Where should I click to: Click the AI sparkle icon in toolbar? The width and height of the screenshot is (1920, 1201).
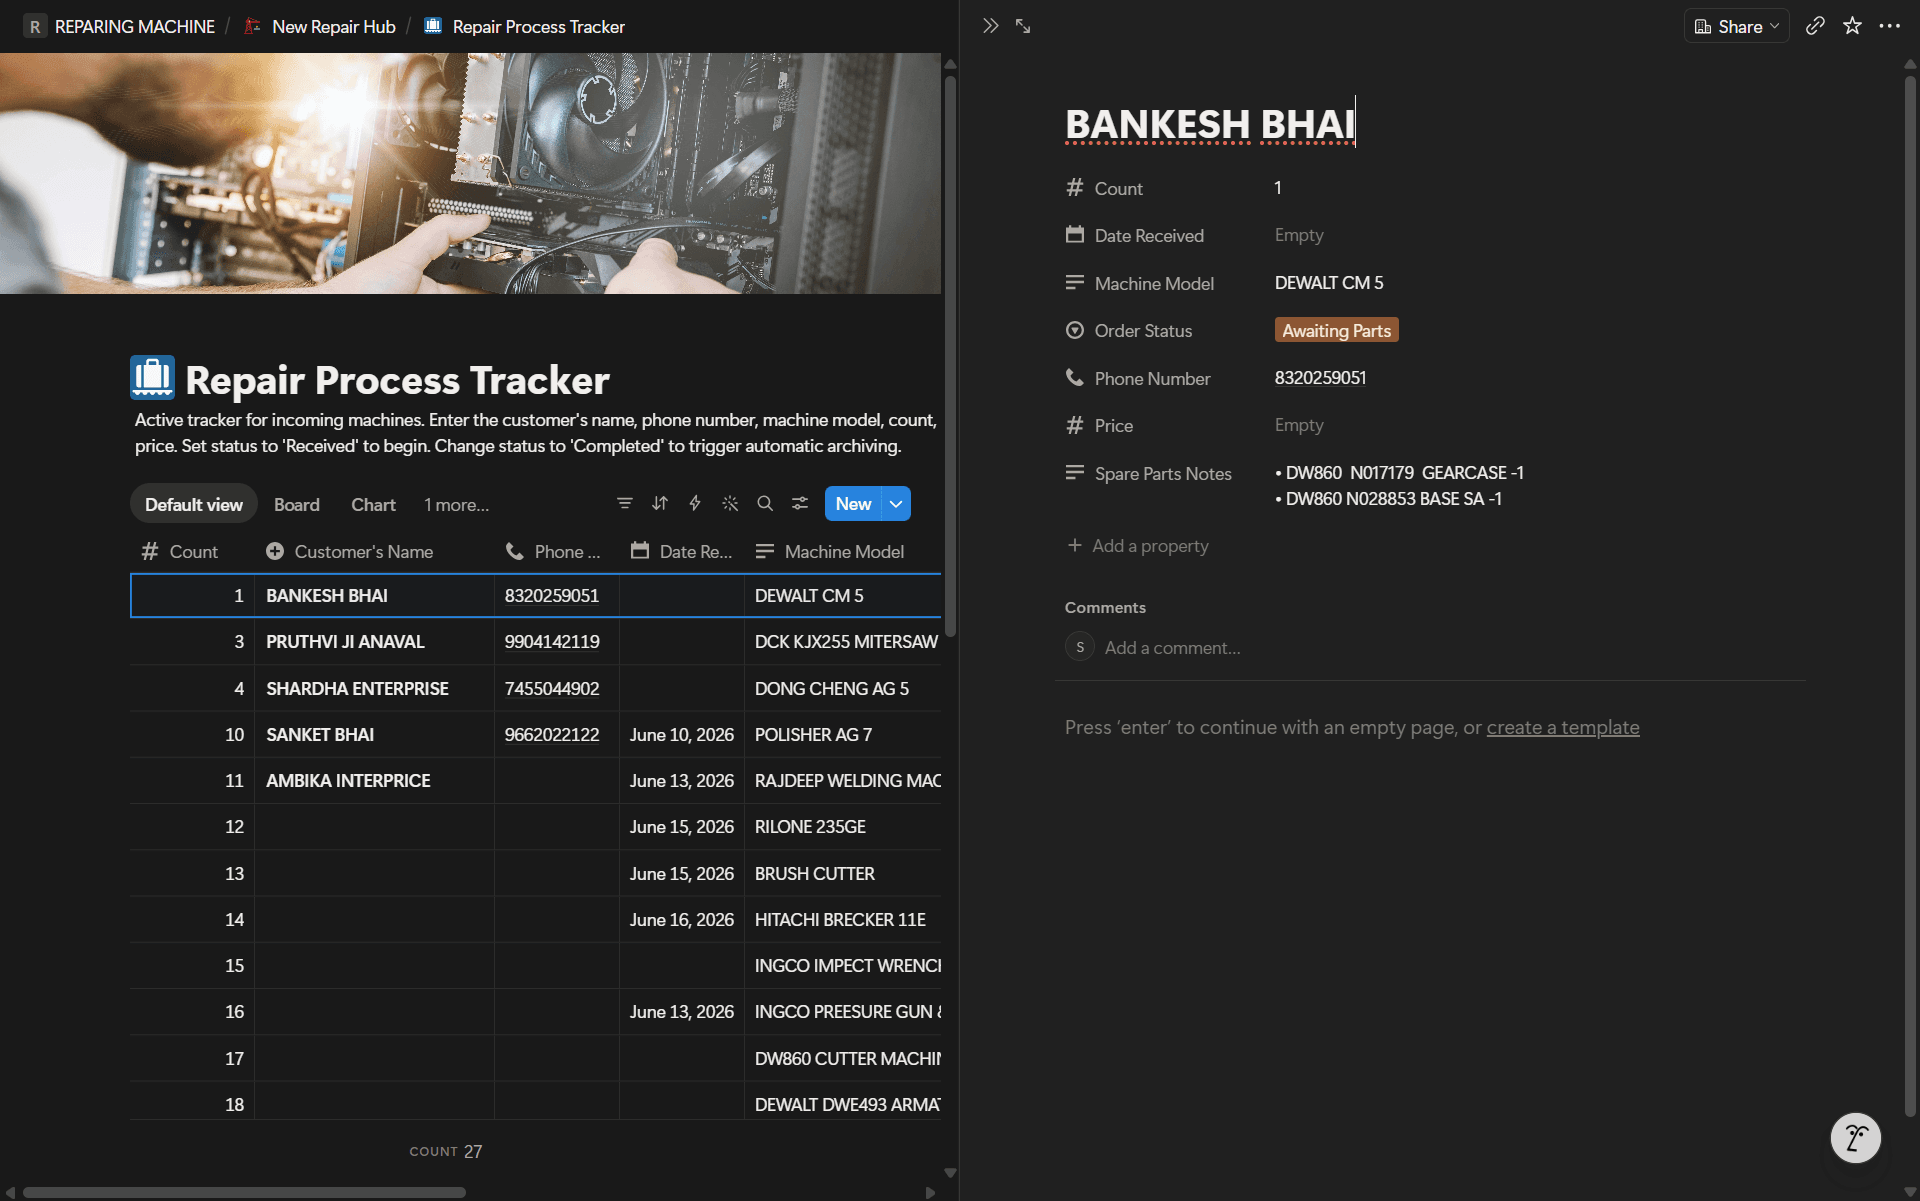point(730,504)
